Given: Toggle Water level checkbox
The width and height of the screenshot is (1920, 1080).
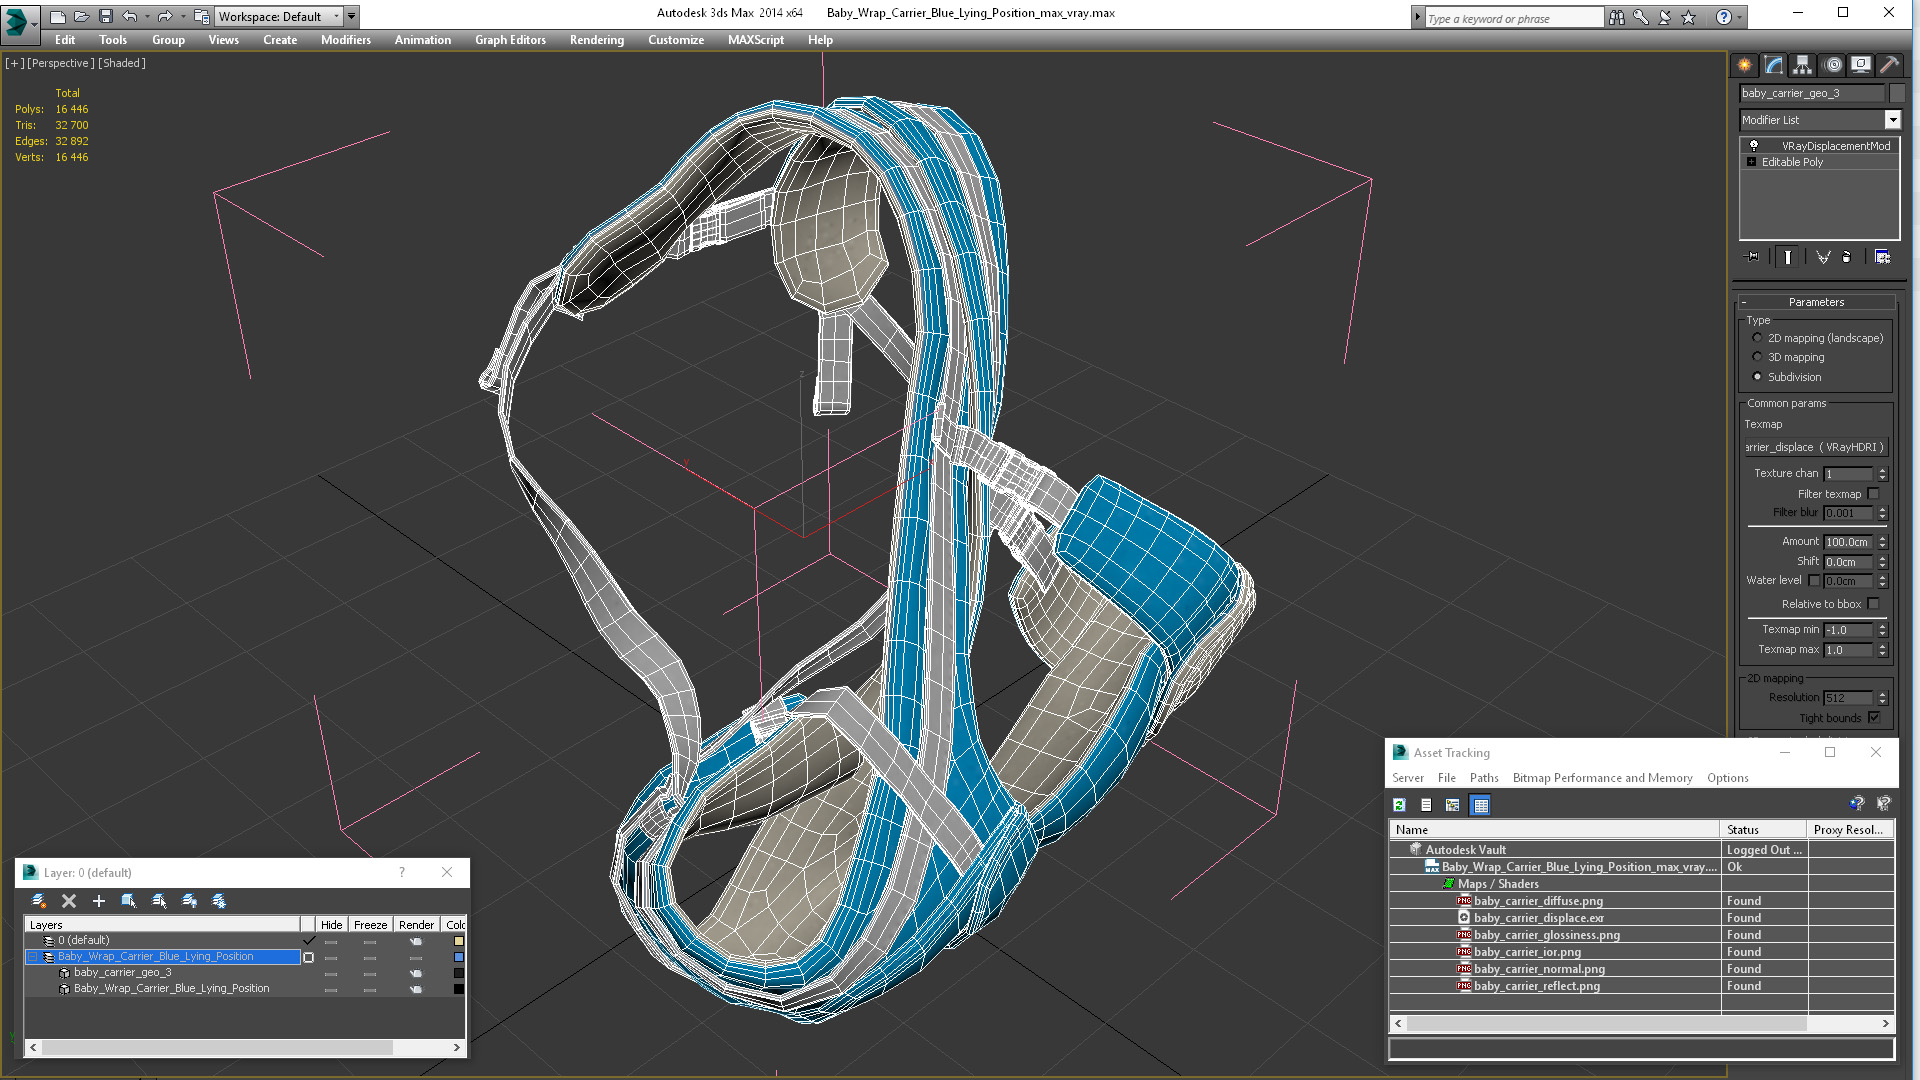Looking at the screenshot, I should (1814, 580).
